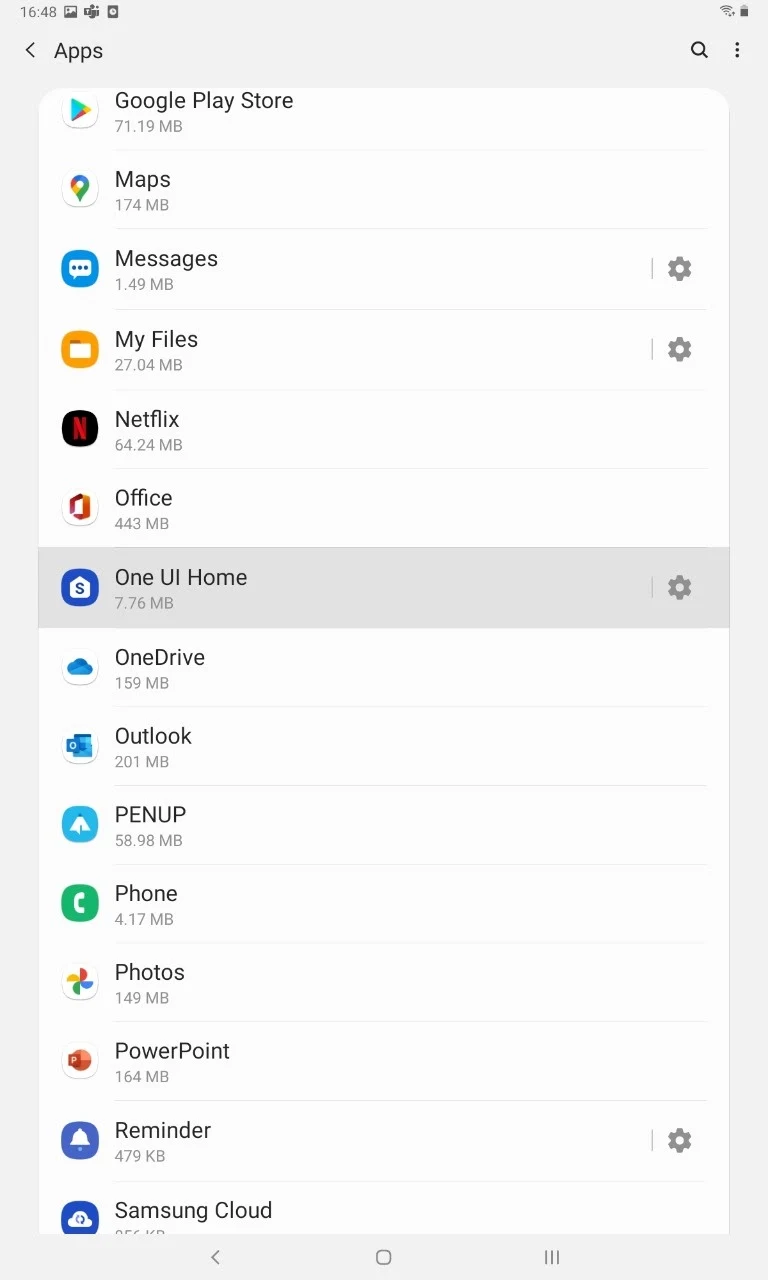768x1280 pixels.
Task: Open Google Play Store app info
Action: [384, 120]
